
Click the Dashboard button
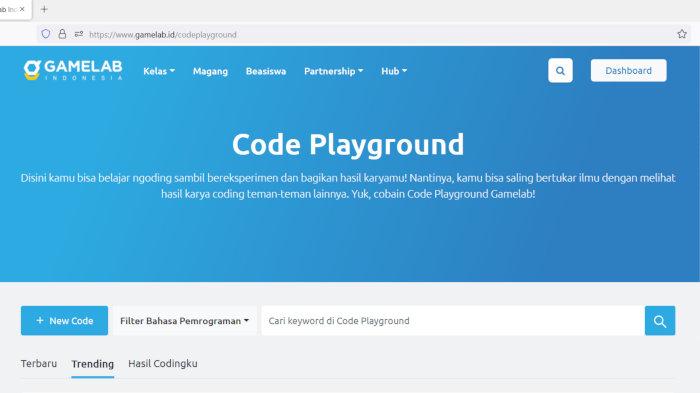[629, 71]
